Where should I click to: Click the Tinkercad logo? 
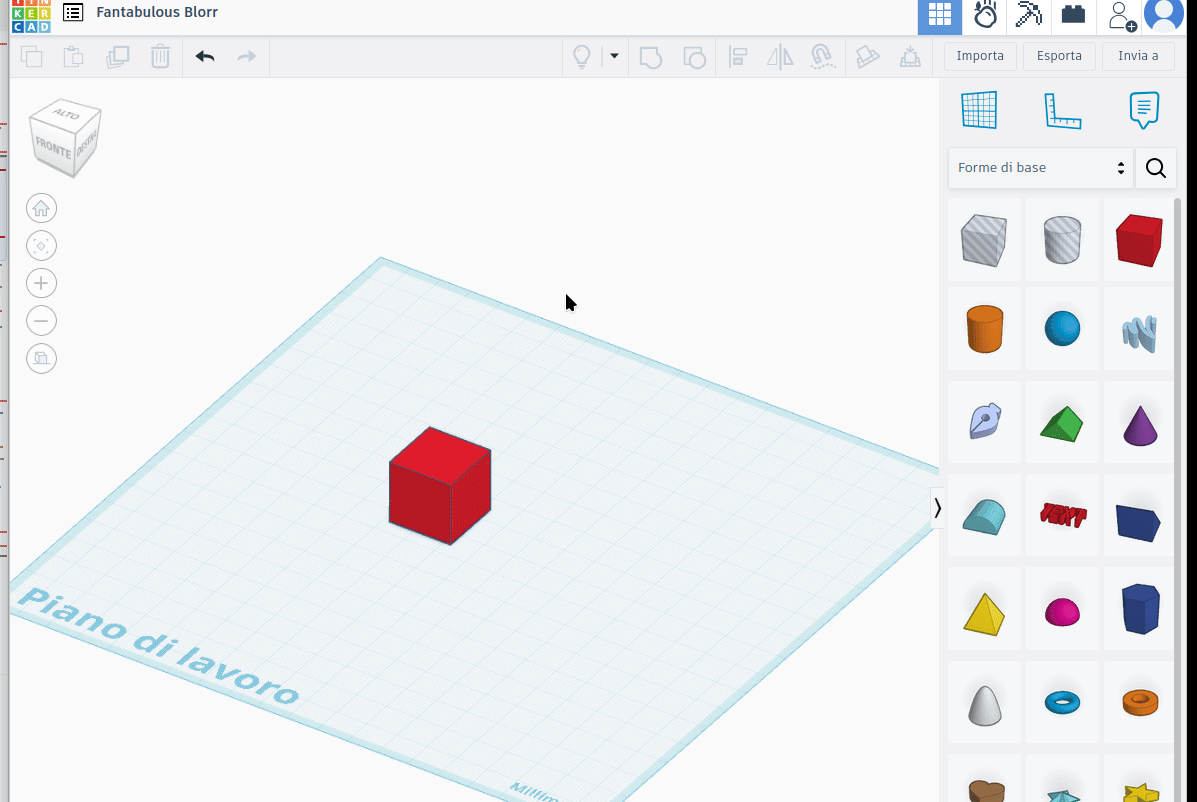31,16
